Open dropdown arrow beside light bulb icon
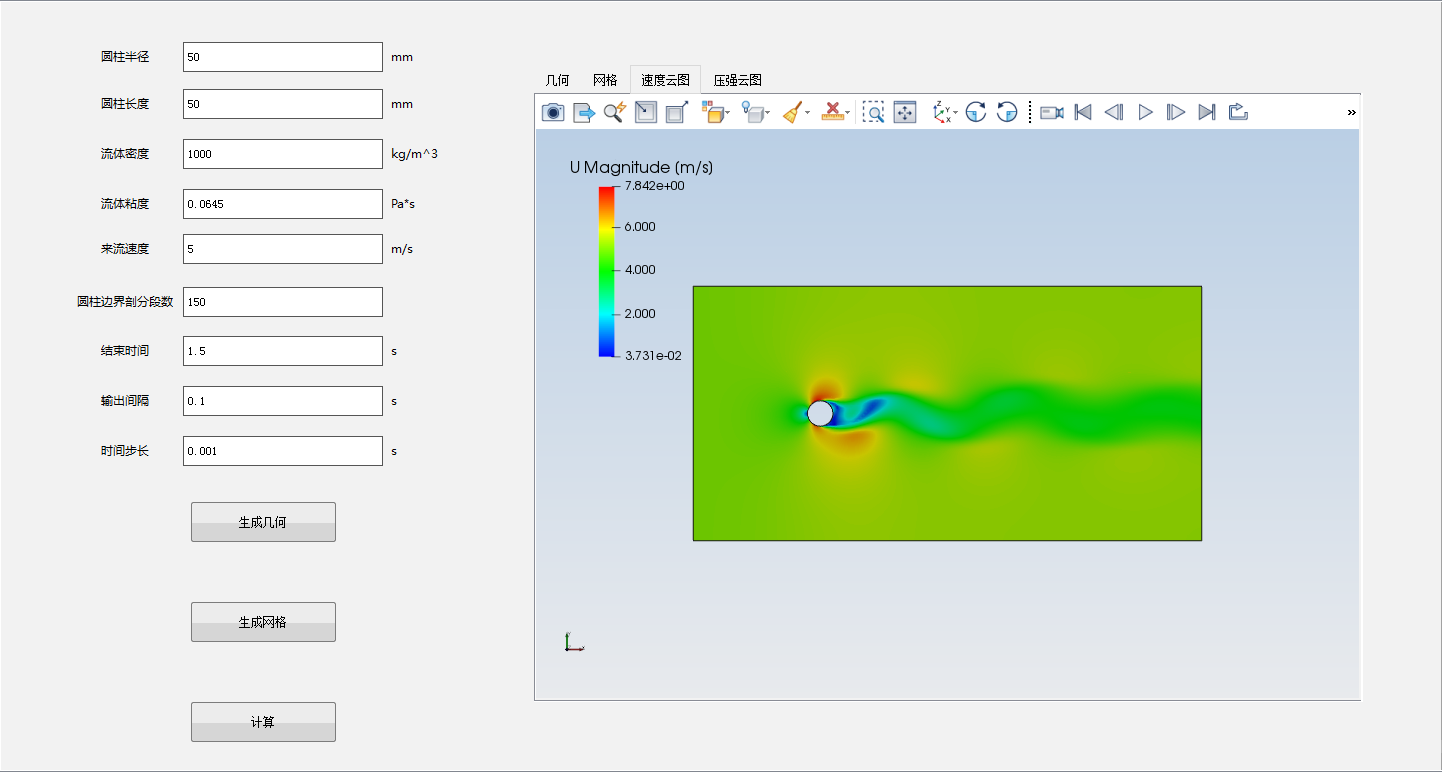Image resolution: width=1442 pixels, height=772 pixels. click(x=767, y=113)
